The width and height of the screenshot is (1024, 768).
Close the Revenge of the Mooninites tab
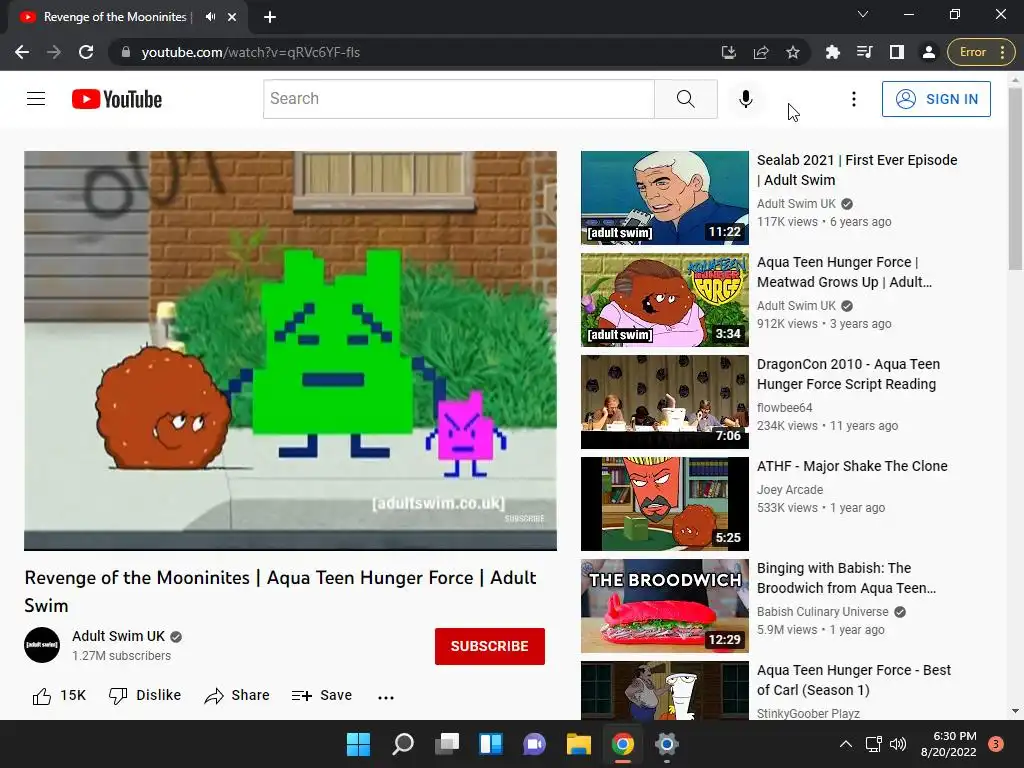pyautogui.click(x=232, y=17)
